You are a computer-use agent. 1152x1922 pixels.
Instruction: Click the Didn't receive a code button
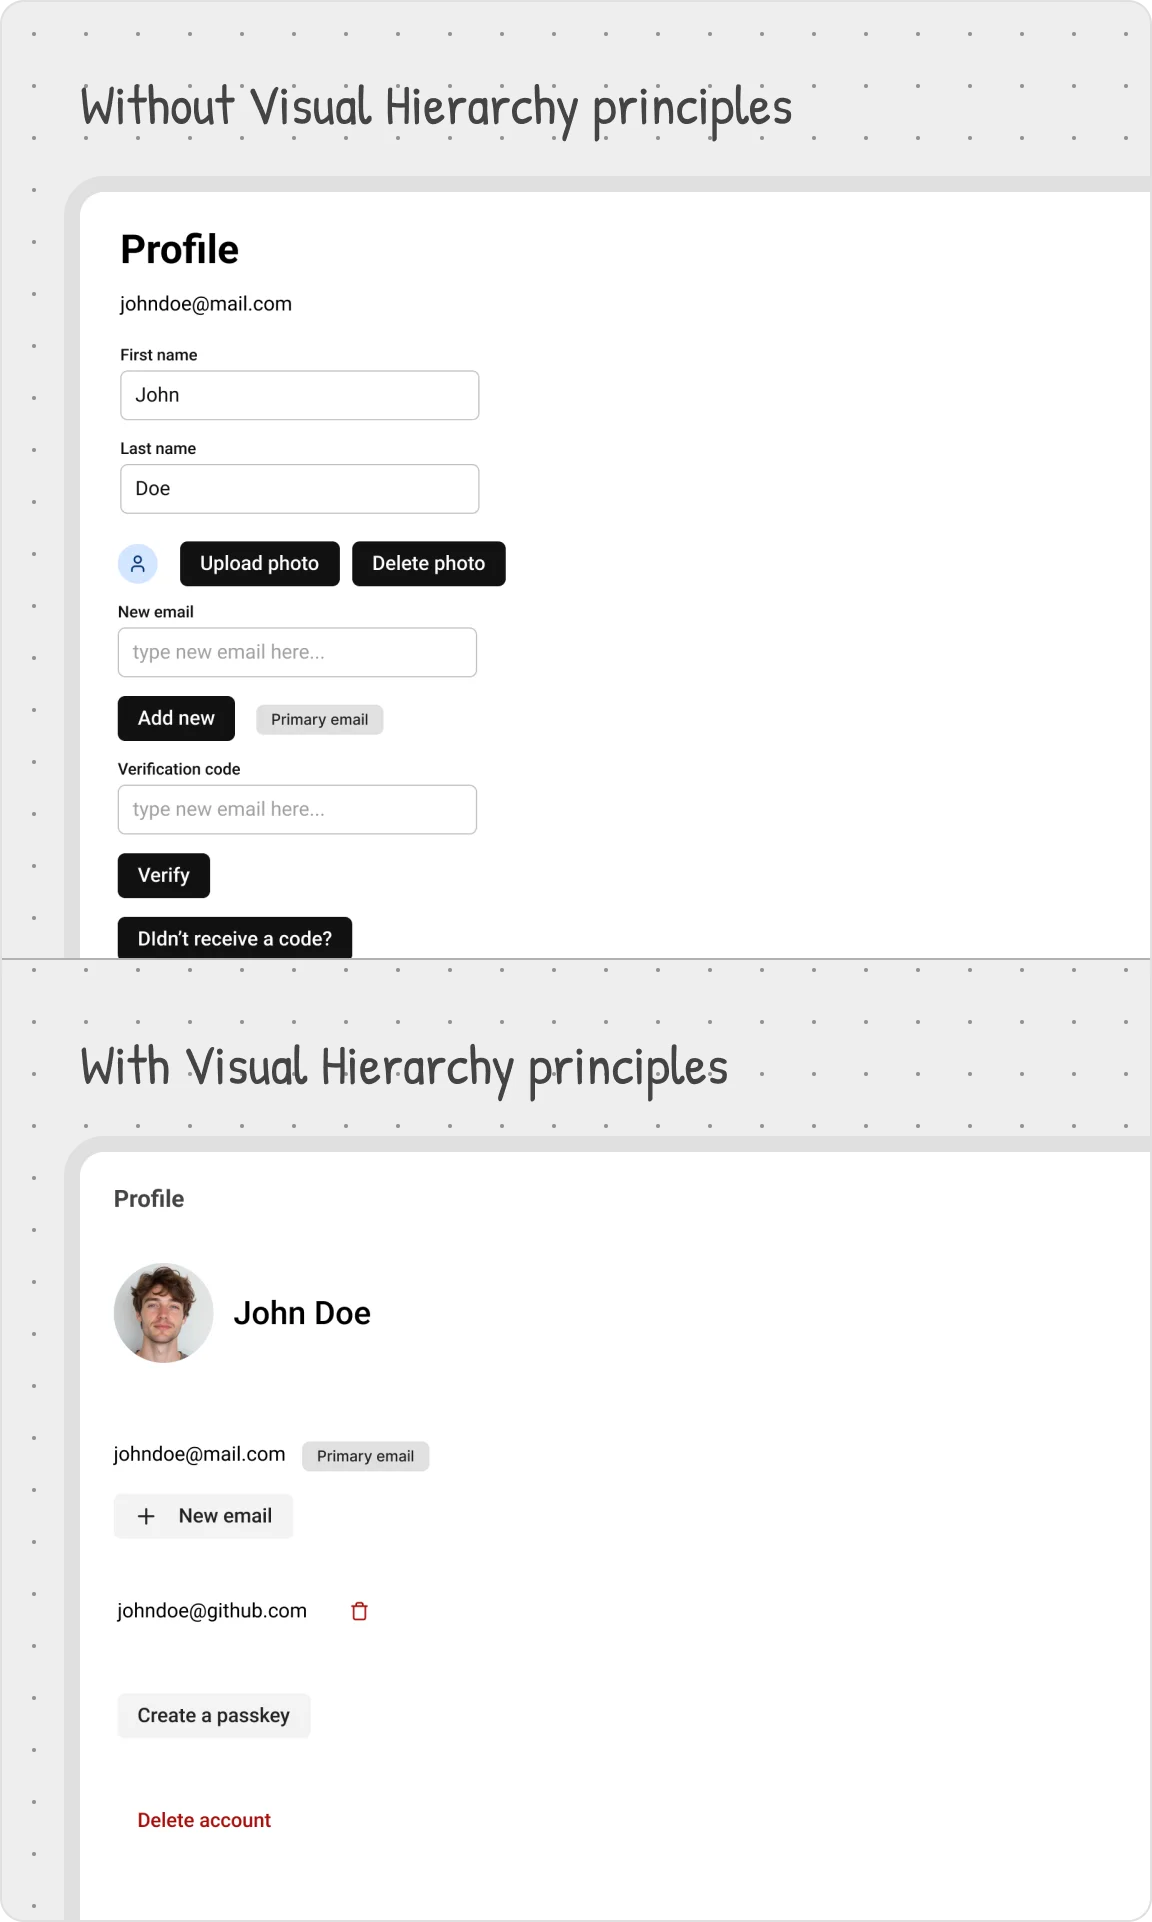pos(235,938)
